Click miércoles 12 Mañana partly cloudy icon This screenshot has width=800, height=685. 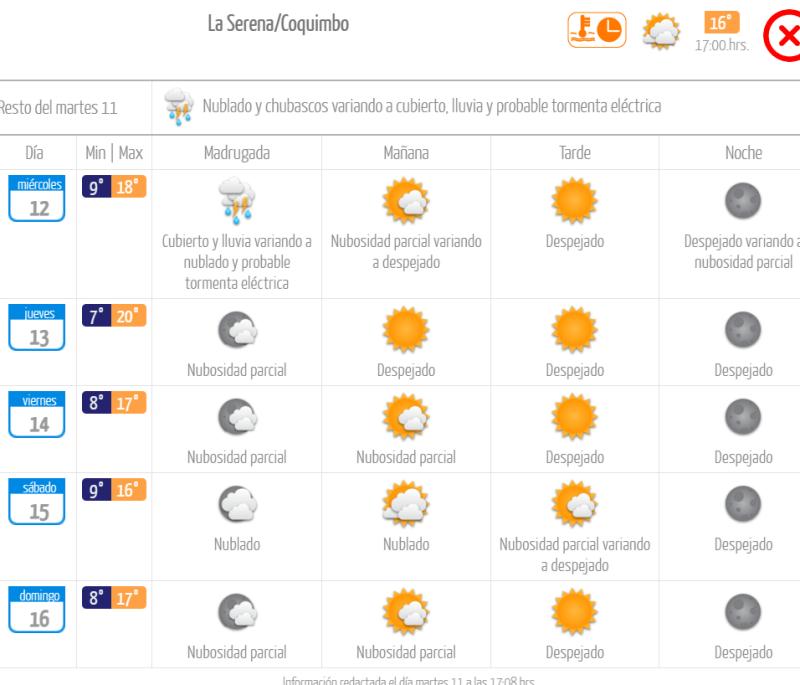click(x=406, y=201)
